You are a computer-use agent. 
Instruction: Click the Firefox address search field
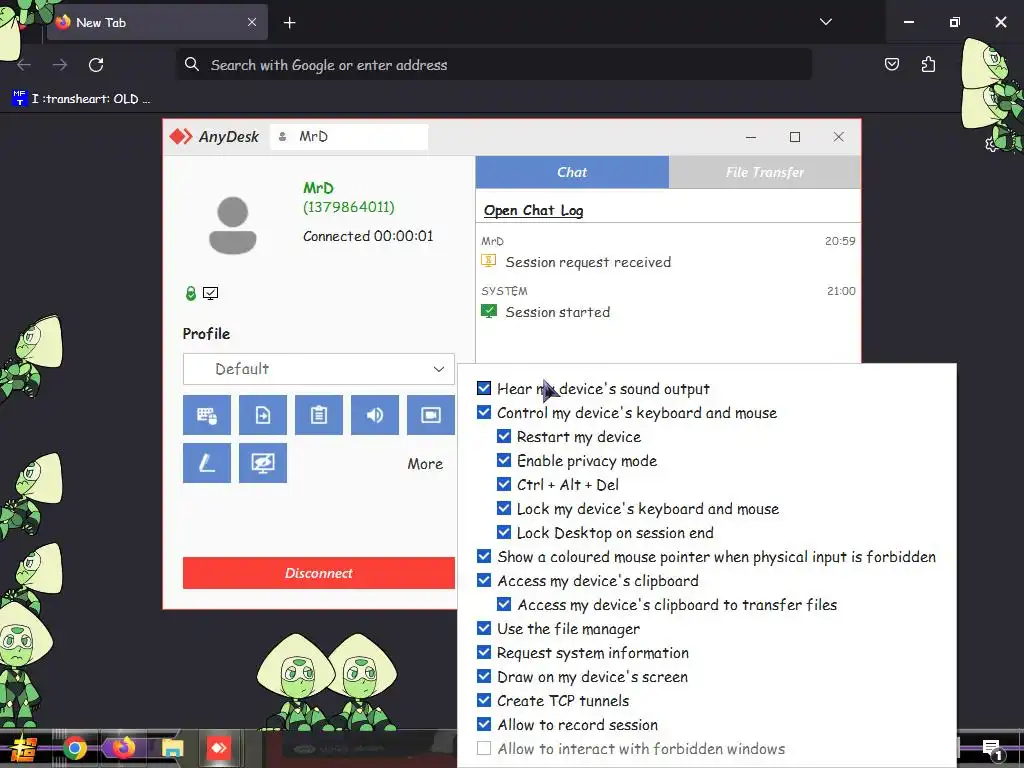pos(494,65)
